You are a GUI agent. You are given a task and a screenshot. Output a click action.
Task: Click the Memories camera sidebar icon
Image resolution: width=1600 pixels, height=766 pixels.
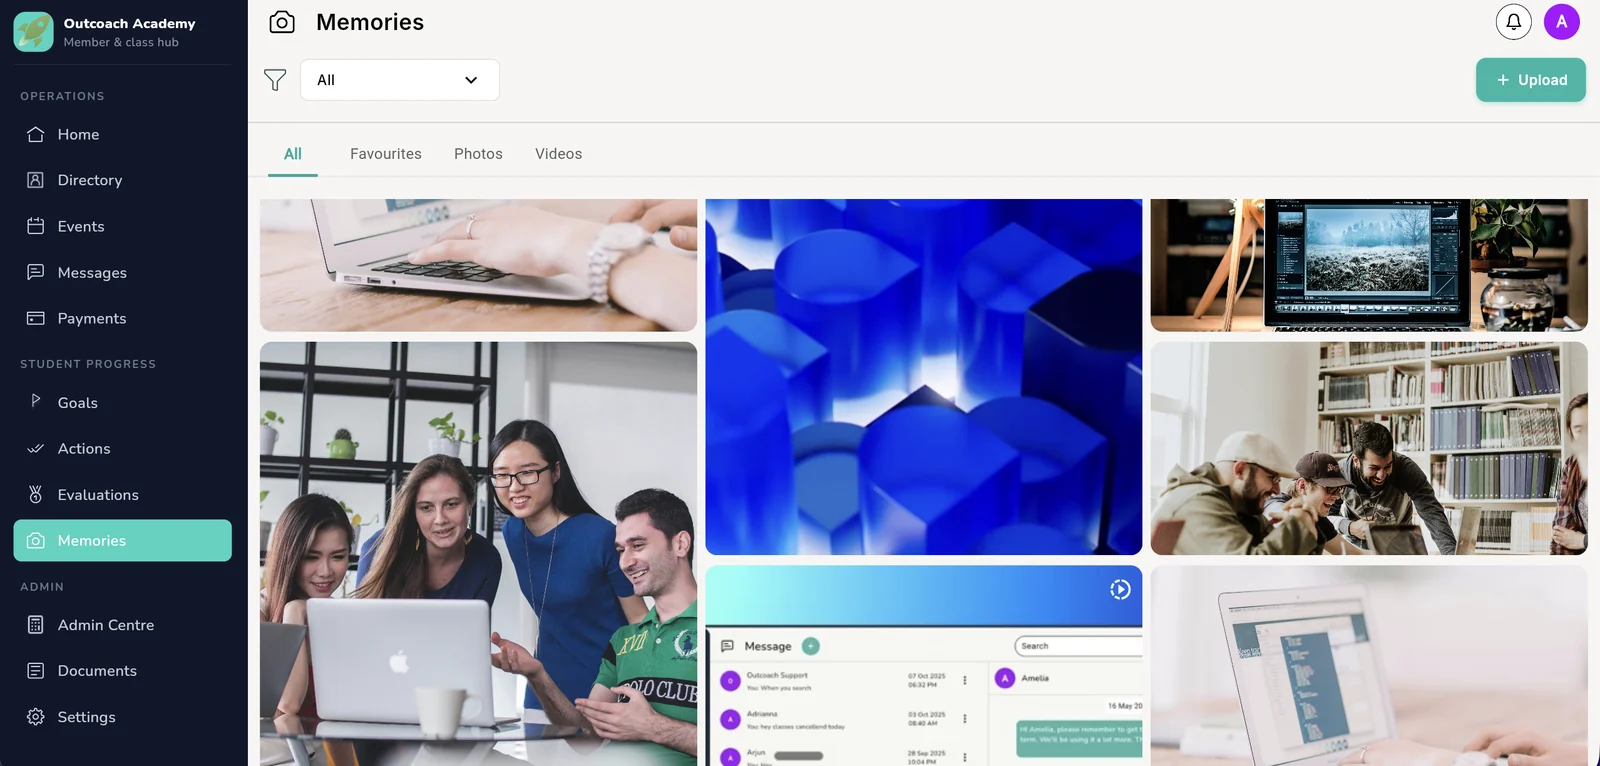(36, 540)
